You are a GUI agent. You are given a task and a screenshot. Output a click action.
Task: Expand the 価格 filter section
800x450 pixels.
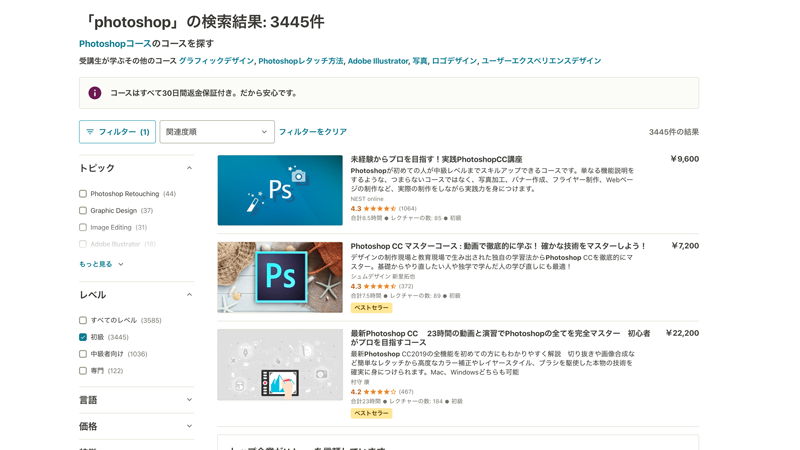137,427
